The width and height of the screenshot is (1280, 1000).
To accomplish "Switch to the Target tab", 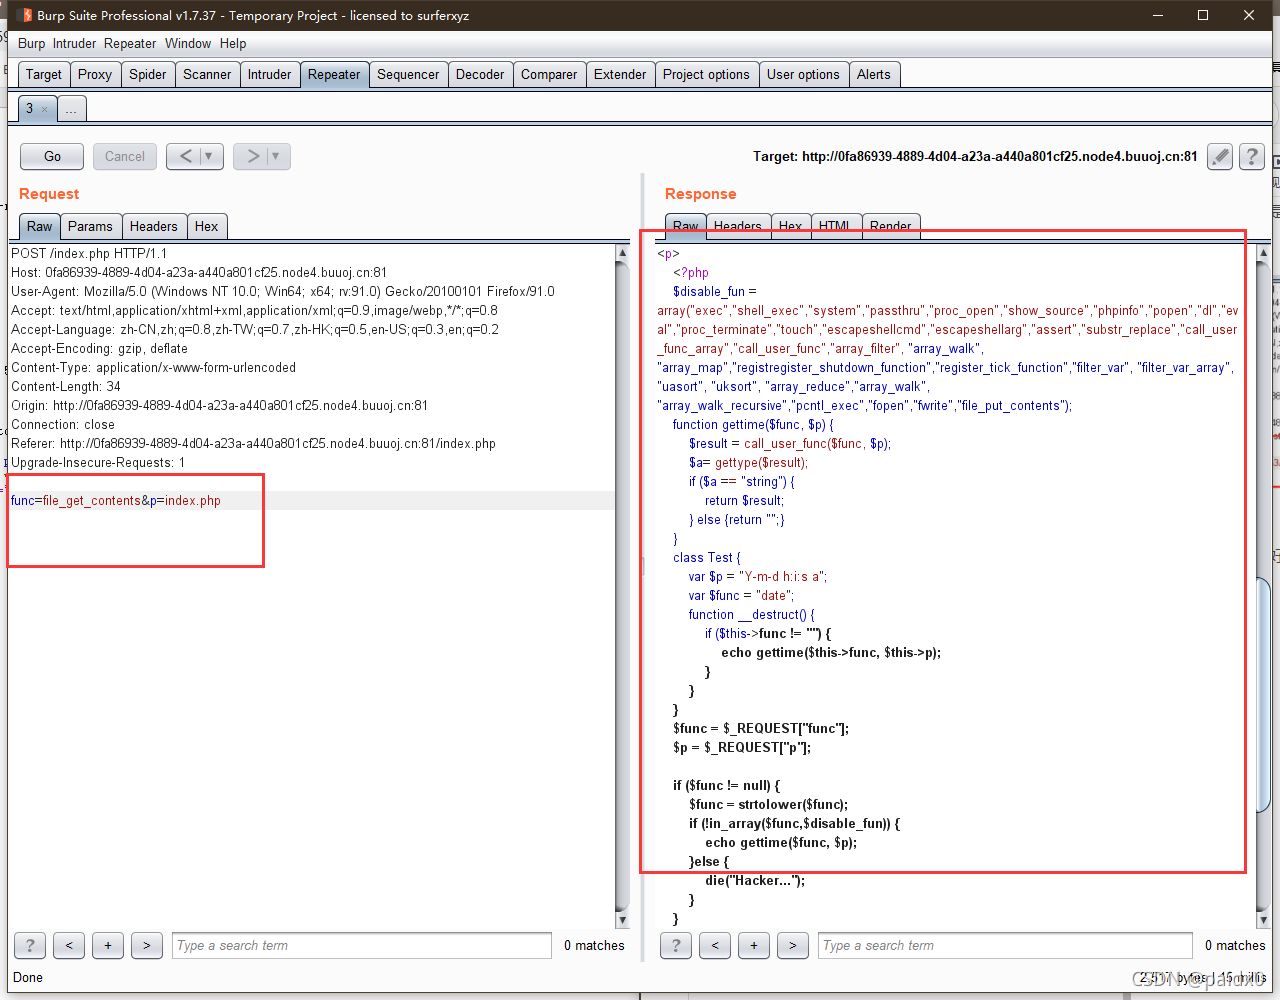I will [x=44, y=74].
